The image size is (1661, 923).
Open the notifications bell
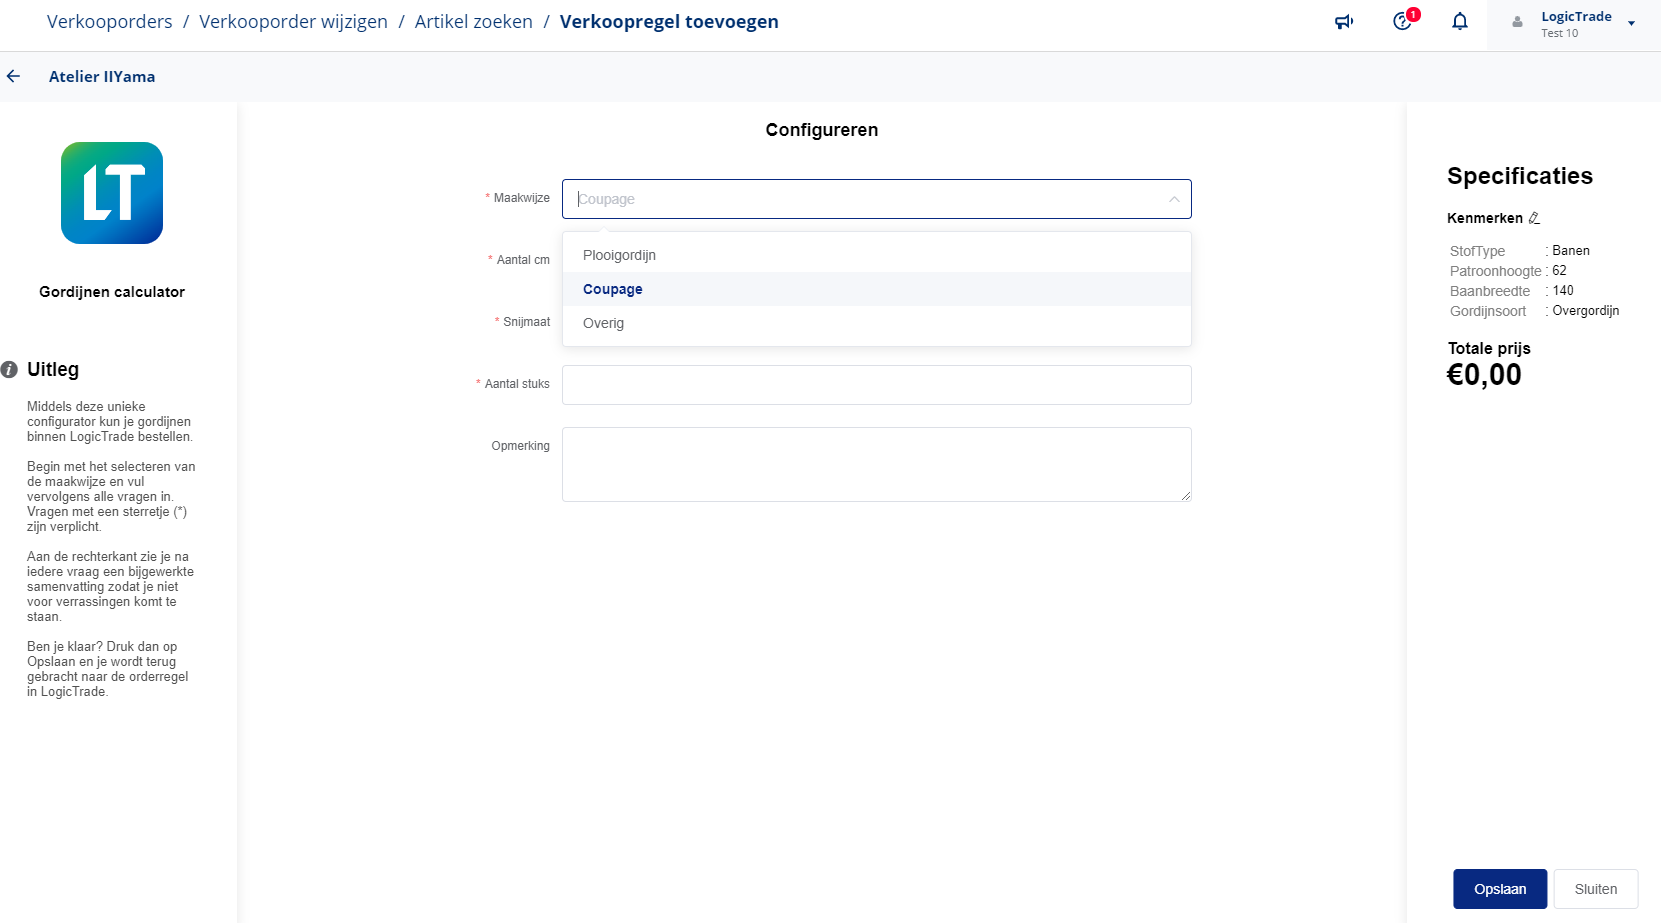point(1460,22)
